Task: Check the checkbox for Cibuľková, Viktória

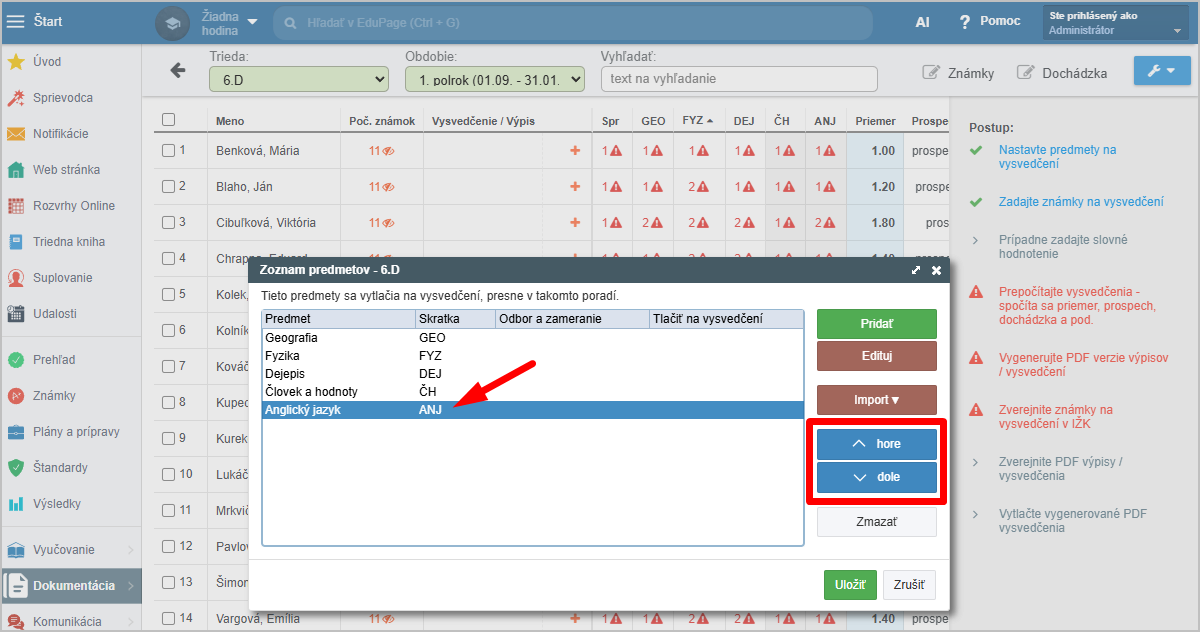Action: 168,222
